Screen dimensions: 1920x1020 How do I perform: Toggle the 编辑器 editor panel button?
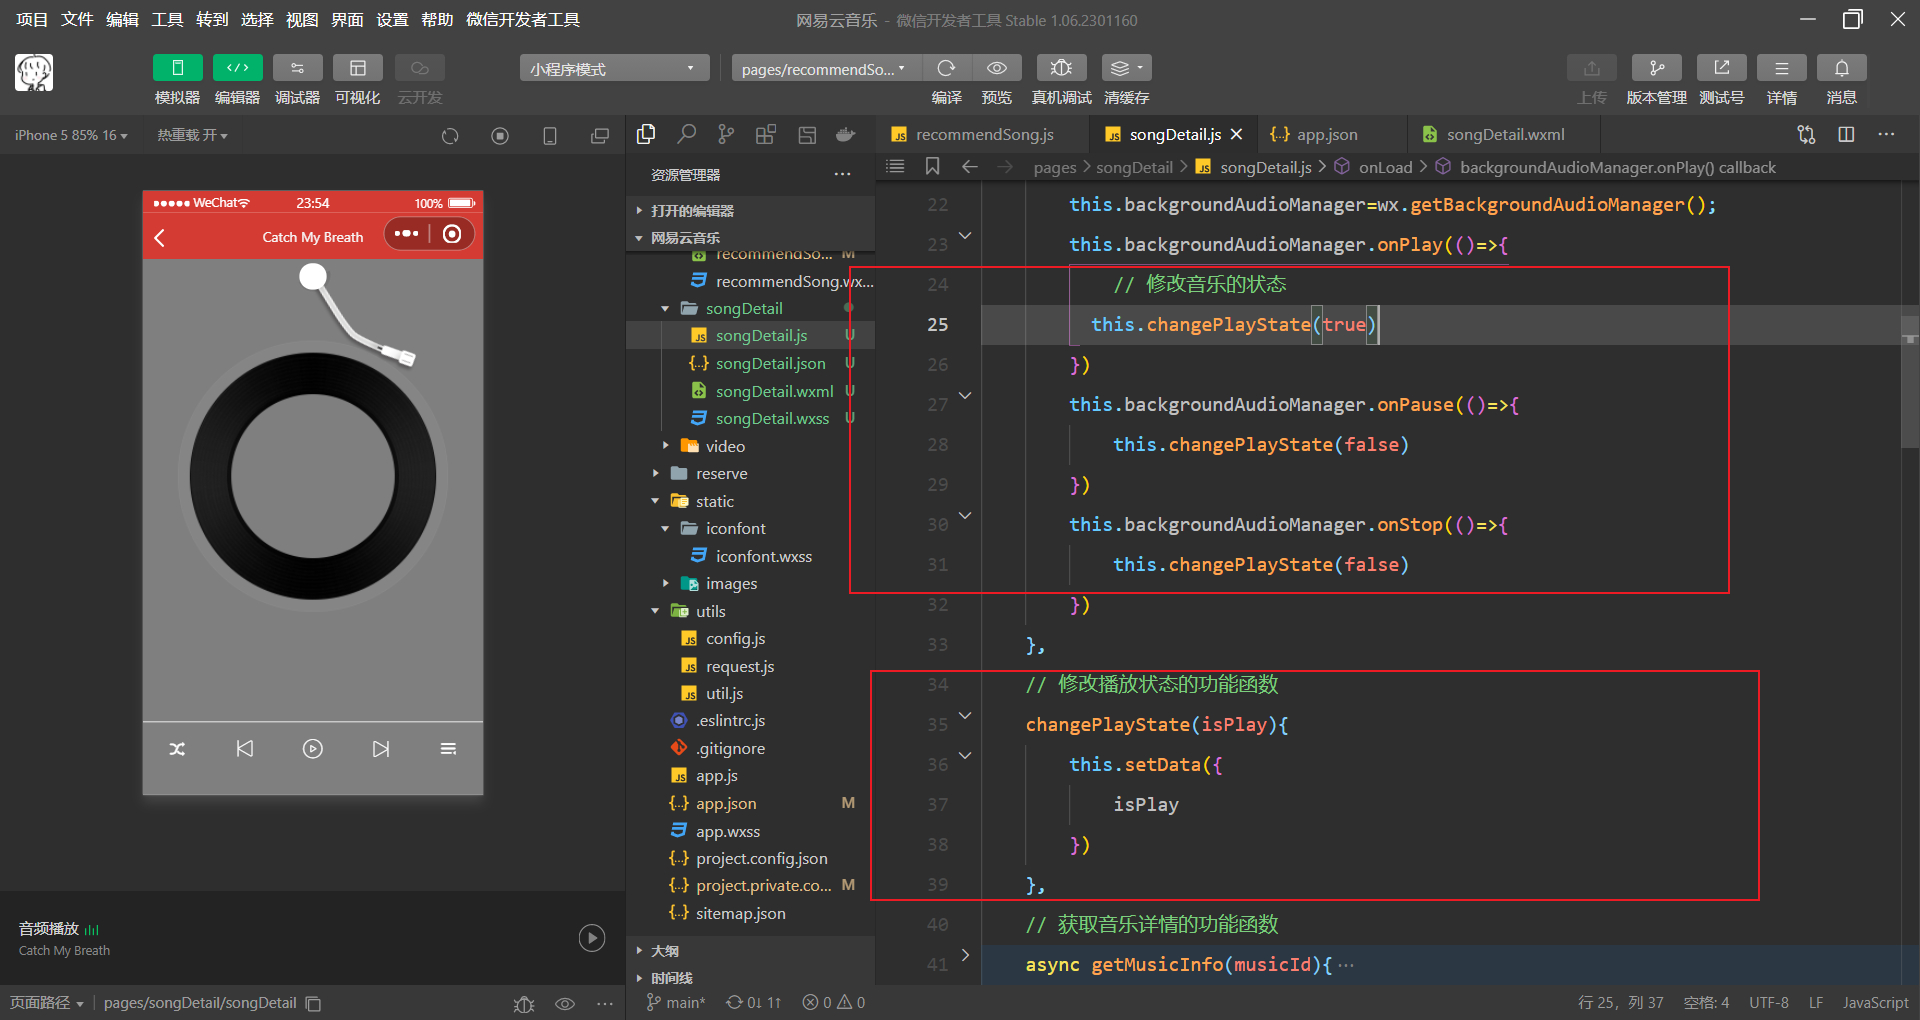click(x=238, y=68)
